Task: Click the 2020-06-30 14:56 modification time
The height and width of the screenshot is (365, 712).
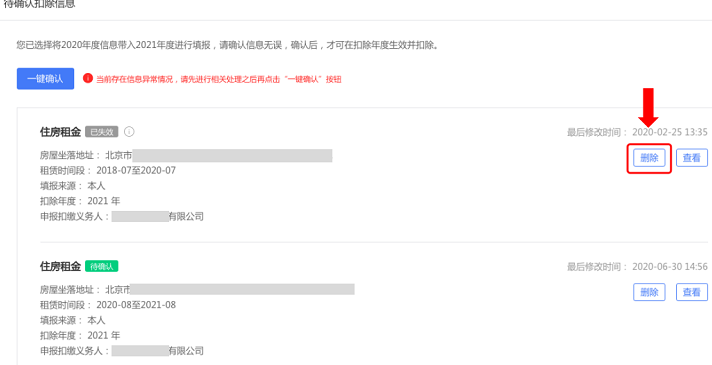Action: (x=670, y=266)
